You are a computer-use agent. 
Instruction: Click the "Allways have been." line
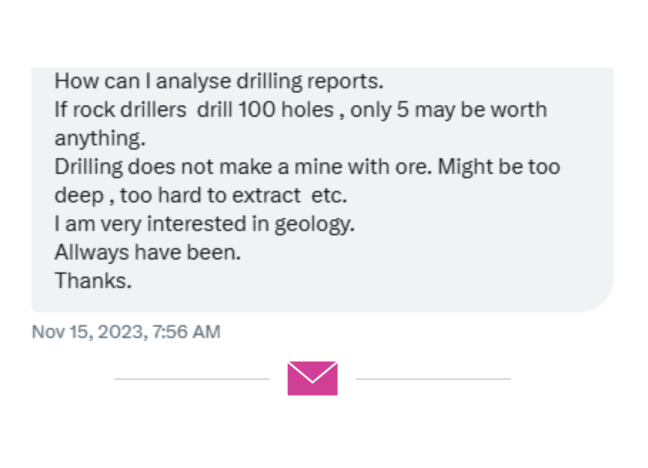[x=147, y=253]
